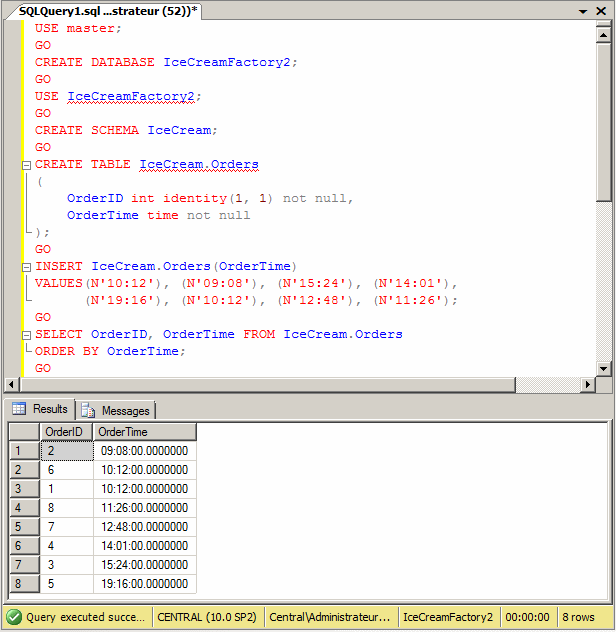Open the active files dropdown arrow
This screenshot has width=616, height=632.
coord(583,11)
